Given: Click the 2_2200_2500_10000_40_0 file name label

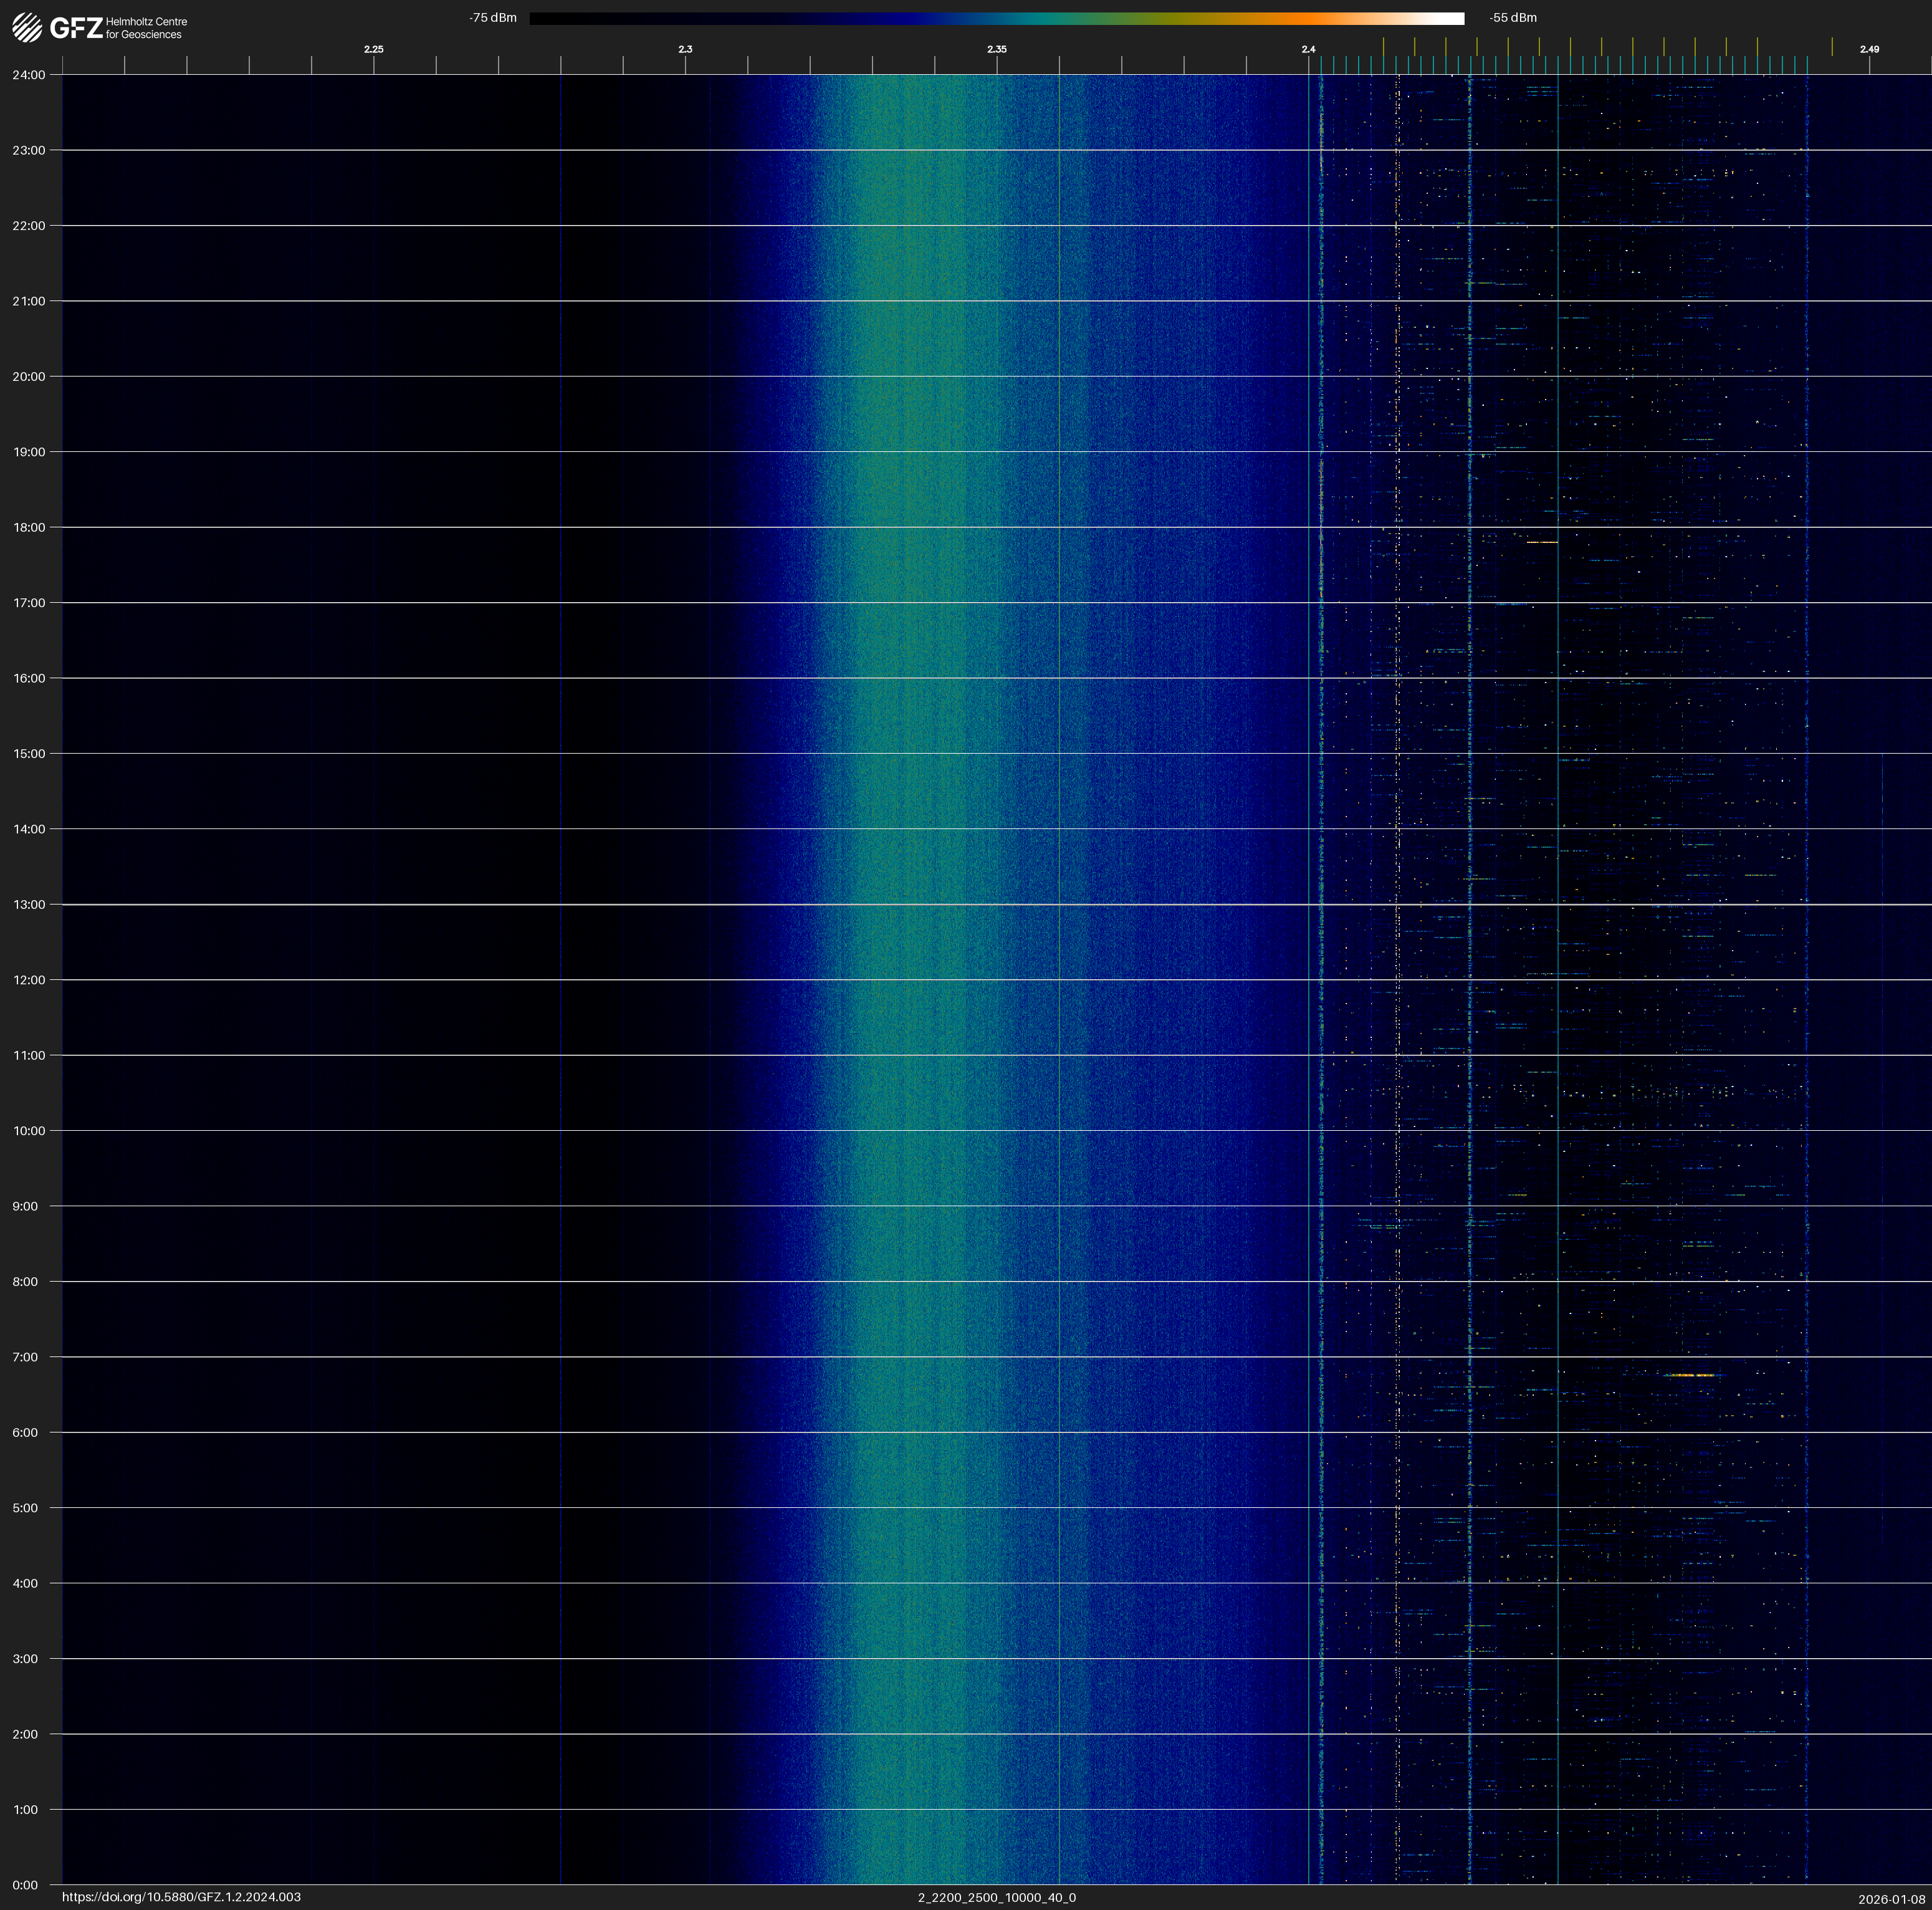Looking at the screenshot, I should point(997,1897).
